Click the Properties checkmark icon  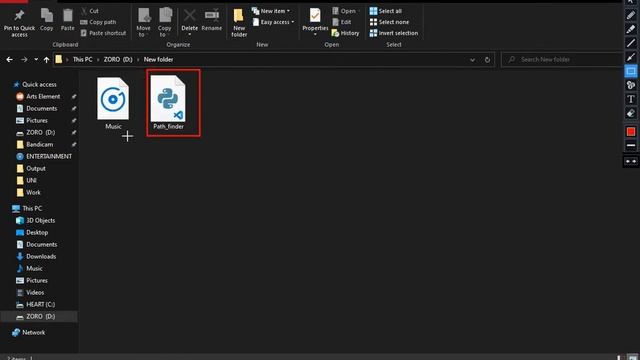[x=315, y=15]
